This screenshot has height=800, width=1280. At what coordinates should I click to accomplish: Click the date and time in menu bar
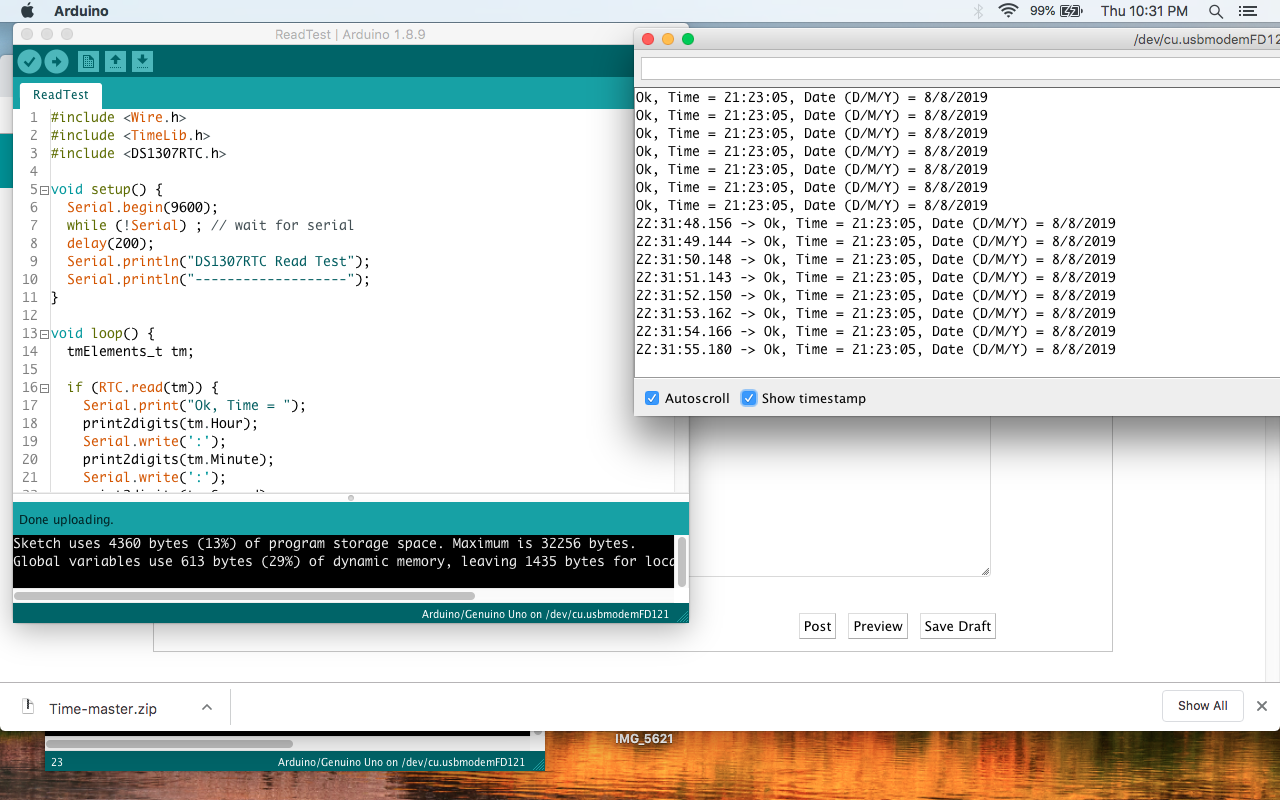click(1144, 11)
